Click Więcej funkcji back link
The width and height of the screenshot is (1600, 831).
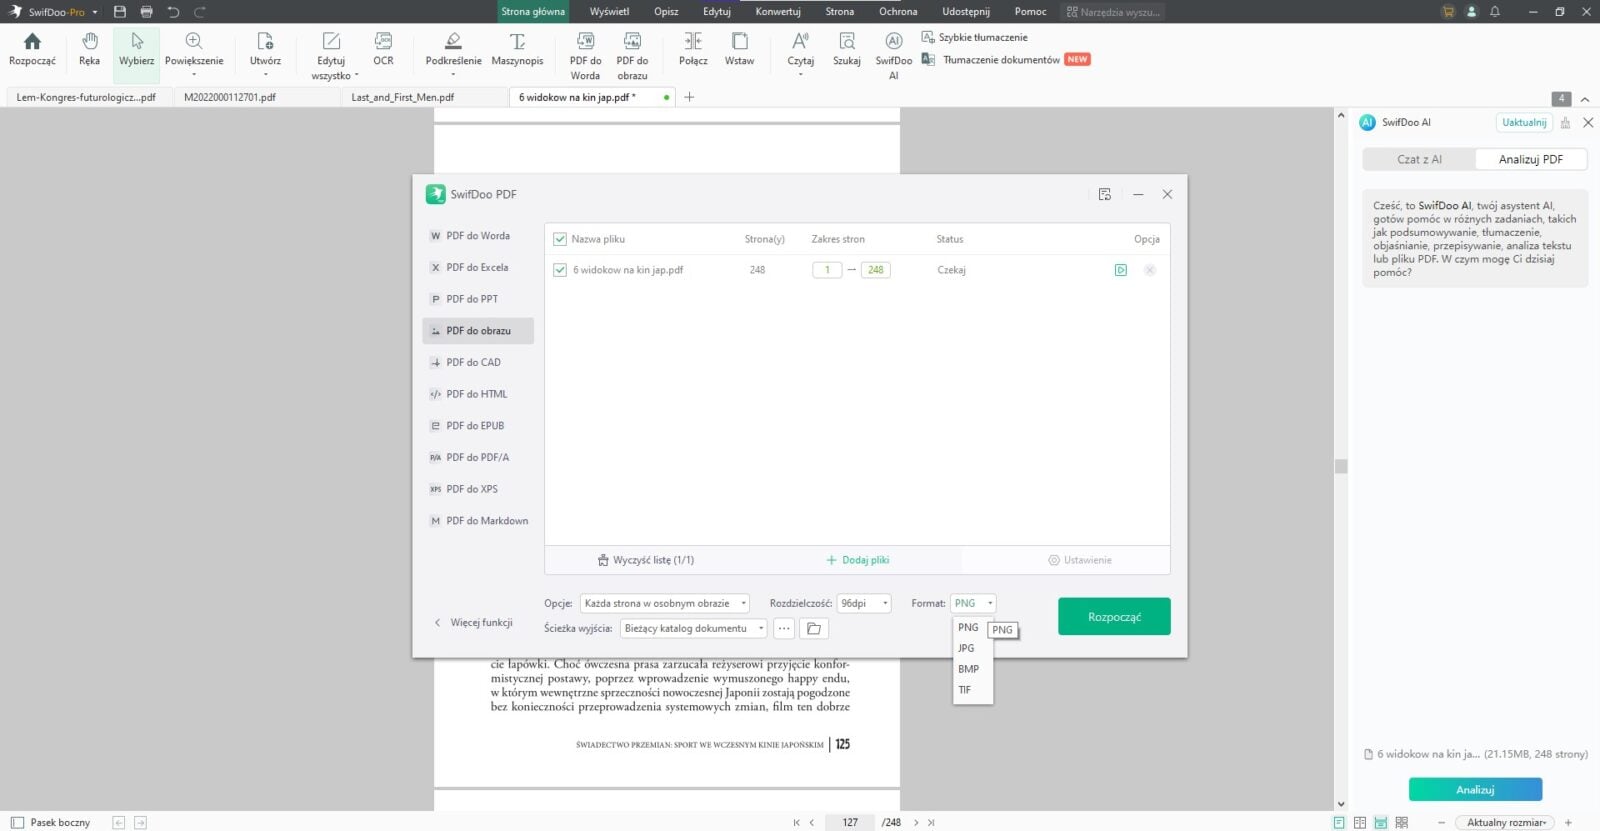pyautogui.click(x=473, y=622)
